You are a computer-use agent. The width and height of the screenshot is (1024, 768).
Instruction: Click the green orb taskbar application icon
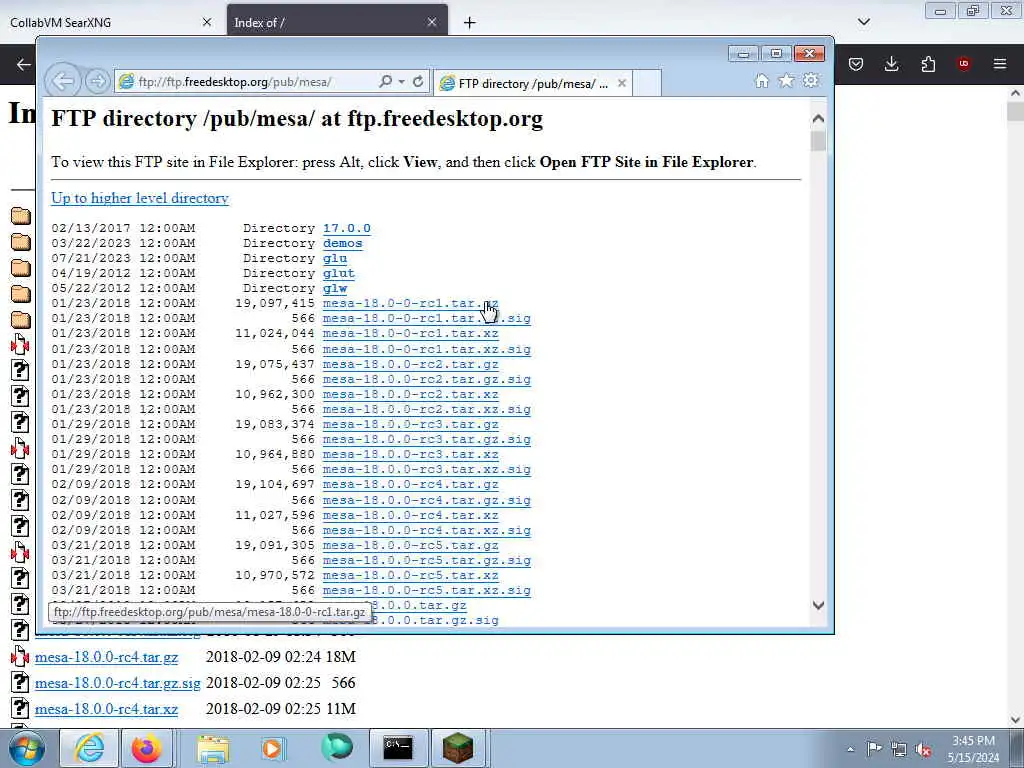[337, 748]
